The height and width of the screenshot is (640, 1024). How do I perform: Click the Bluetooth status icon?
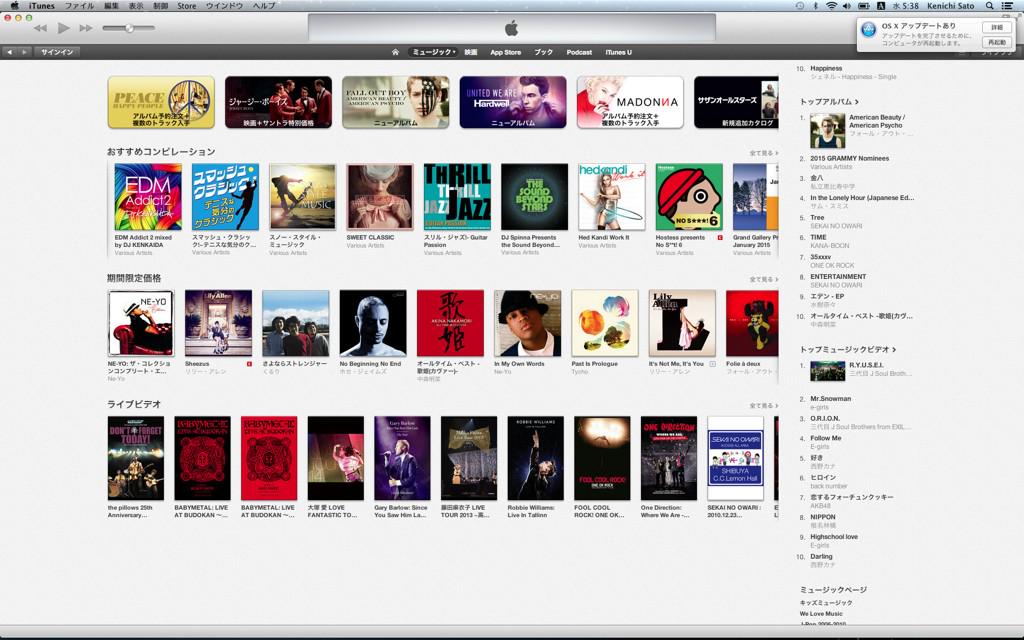click(x=816, y=5)
